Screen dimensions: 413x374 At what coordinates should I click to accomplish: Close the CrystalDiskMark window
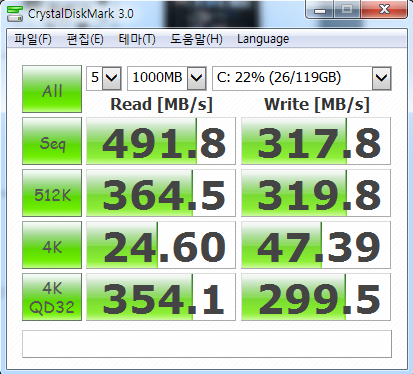point(384,10)
